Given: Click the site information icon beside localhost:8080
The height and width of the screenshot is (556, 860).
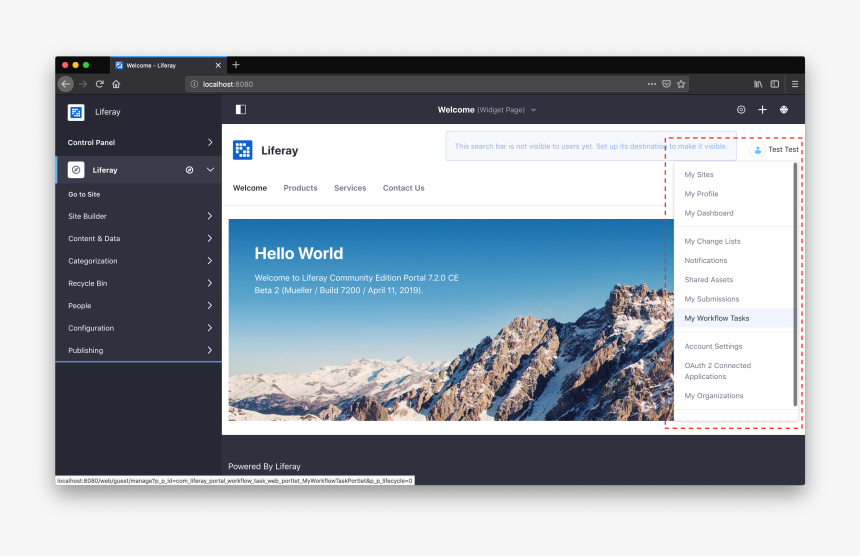Looking at the screenshot, I should [194, 84].
